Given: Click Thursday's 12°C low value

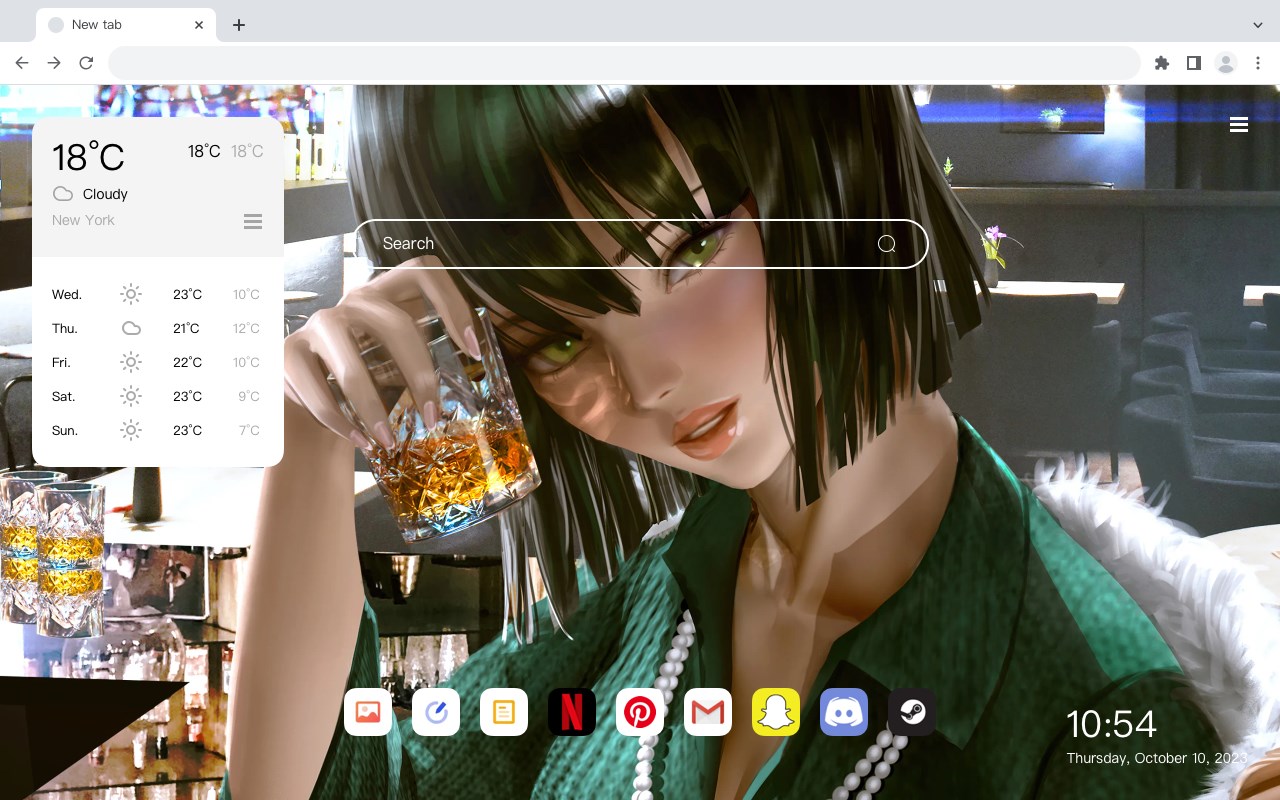Looking at the screenshot, I should (x=246, y=329).
